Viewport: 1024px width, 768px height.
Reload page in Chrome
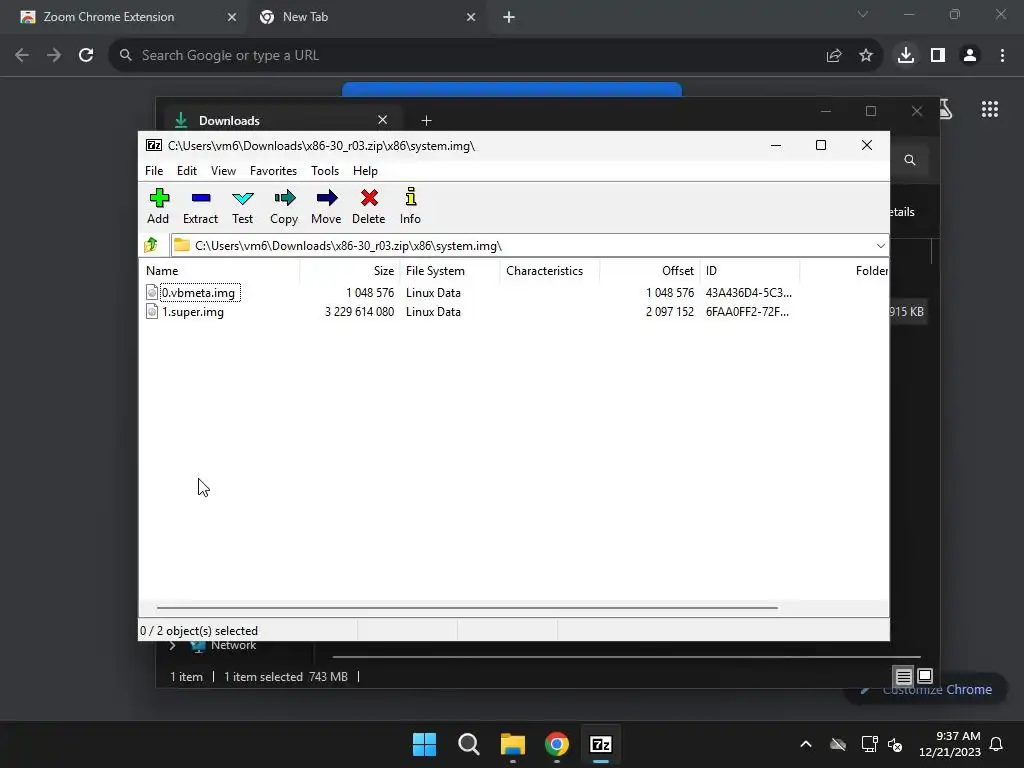pos(86,56)
